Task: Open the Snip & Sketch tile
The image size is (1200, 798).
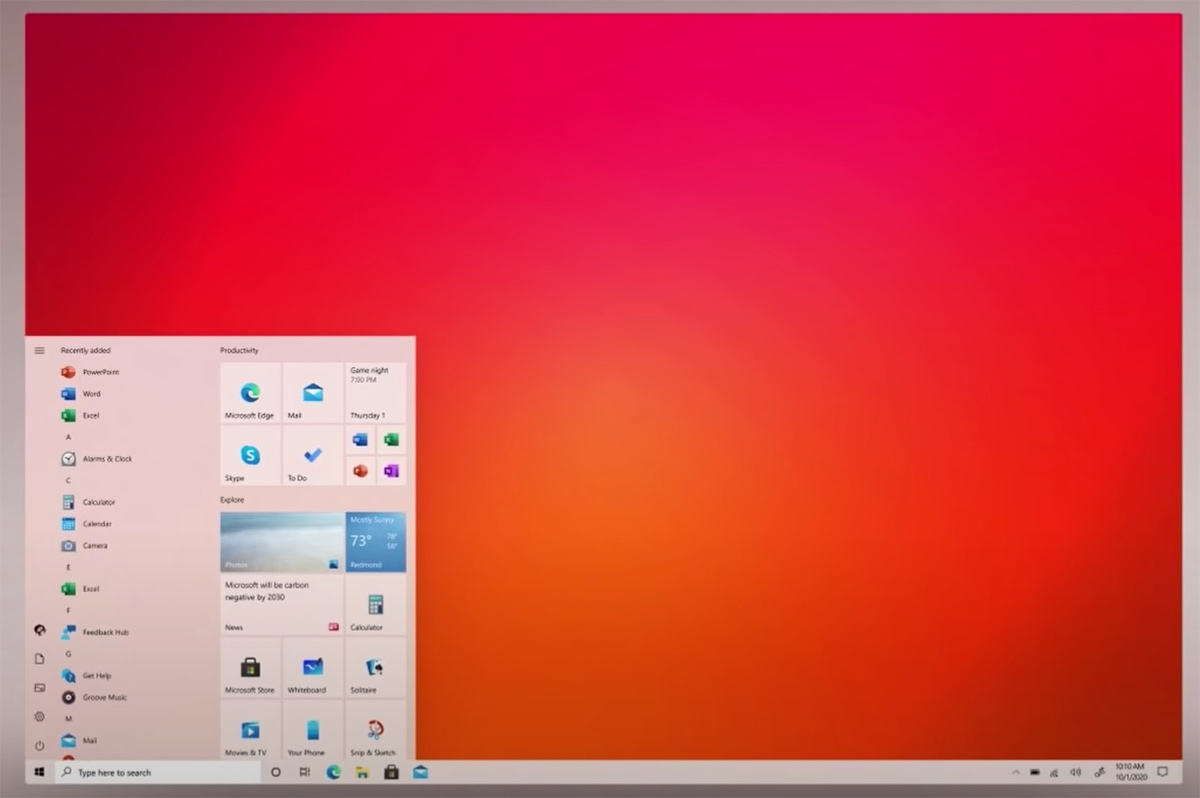Action: (x=375, y=731)
